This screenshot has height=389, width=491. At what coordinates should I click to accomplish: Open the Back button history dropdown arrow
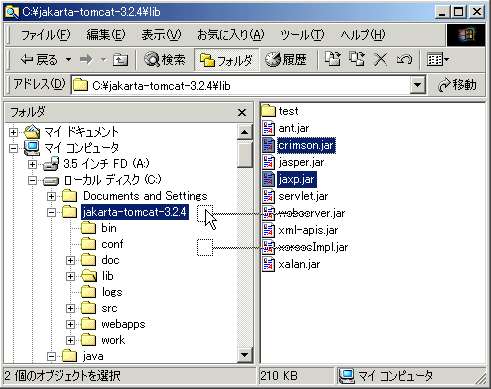(68, 60)
